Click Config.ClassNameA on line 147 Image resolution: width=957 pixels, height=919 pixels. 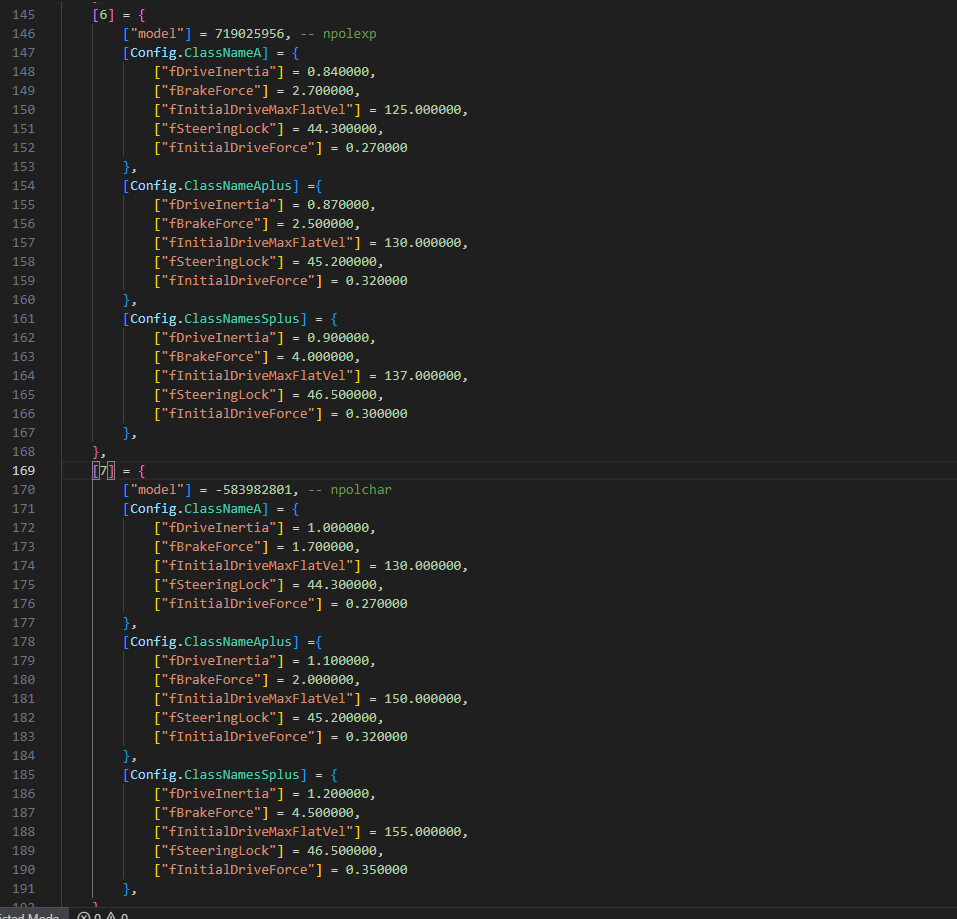(x=195, y=52)
